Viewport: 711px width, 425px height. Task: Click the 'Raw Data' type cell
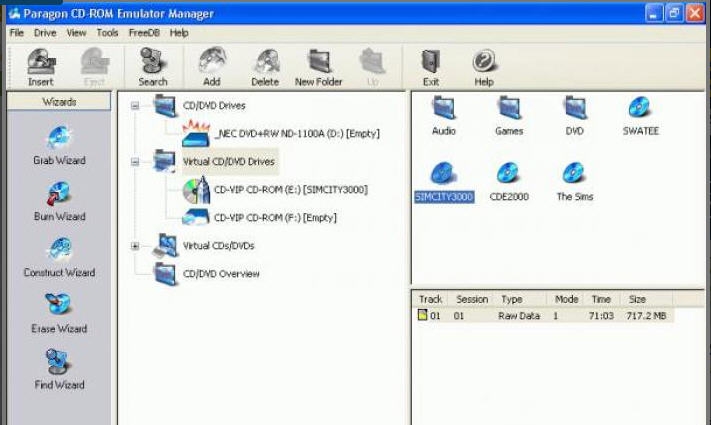coord(519,316)
